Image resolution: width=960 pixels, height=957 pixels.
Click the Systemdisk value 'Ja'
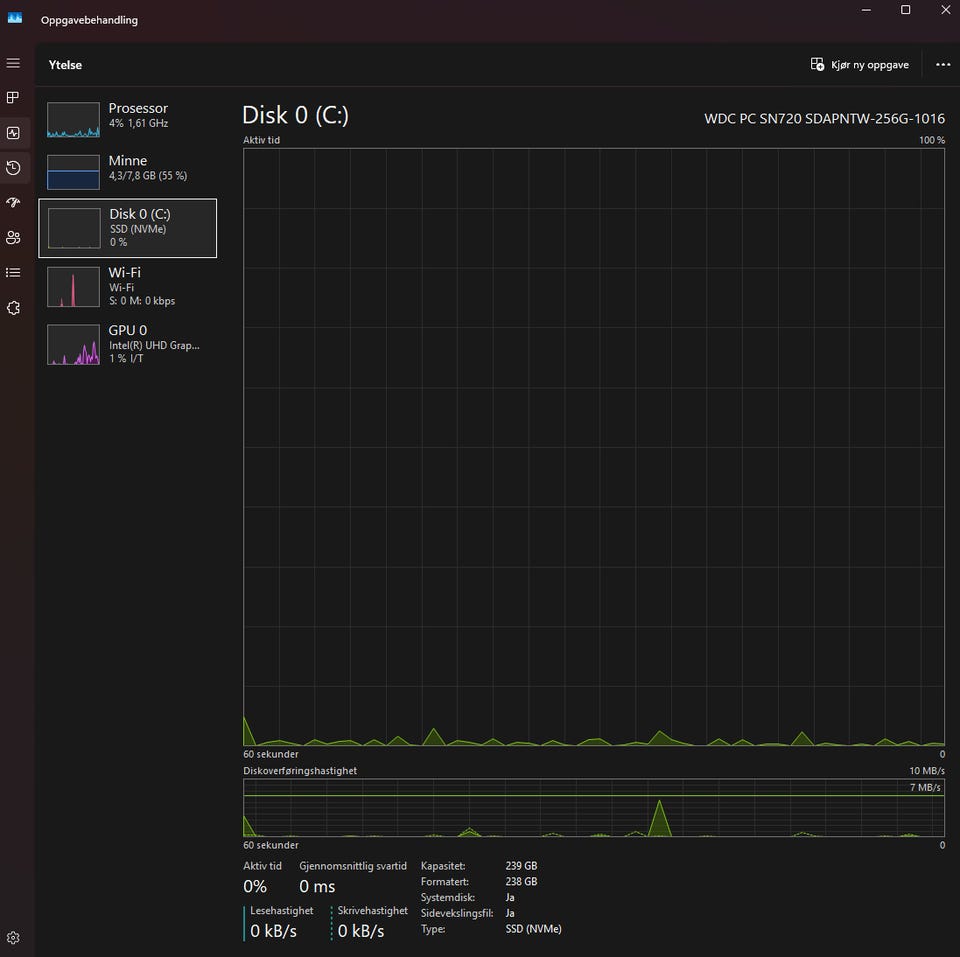click(x=510, y=898)
